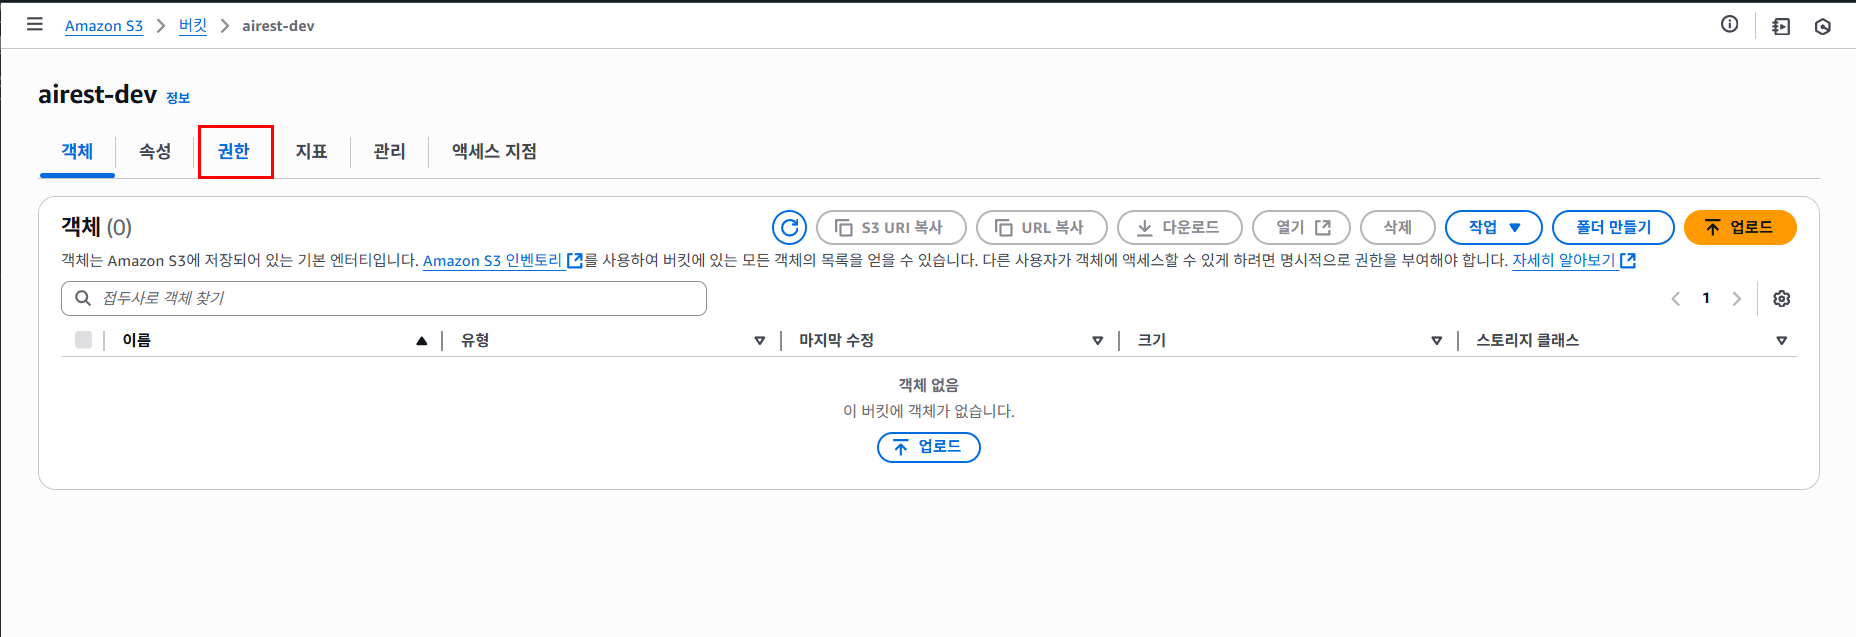Sort by 스토리지 클래스 column arrow
Image resolution: width=1856 pixels, height=637 pixels.
coord(1781,341)
